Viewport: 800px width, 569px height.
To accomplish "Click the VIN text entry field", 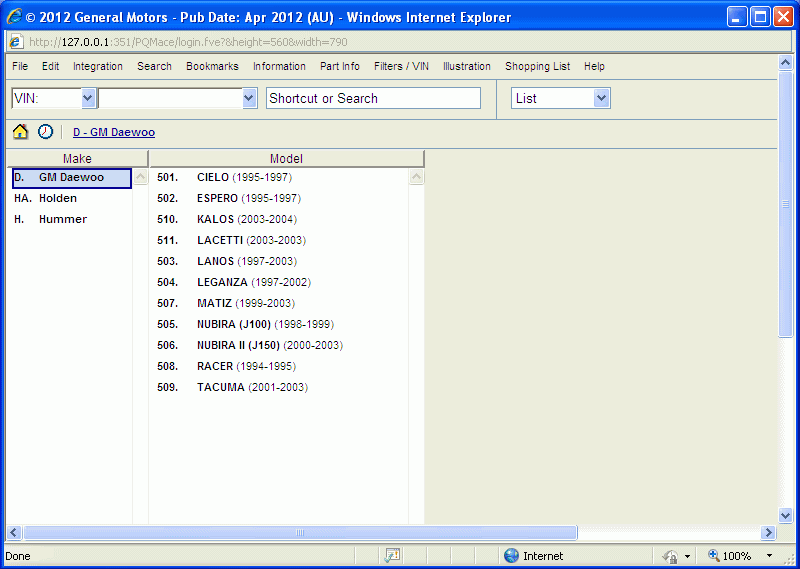I will tap(171, 98).
